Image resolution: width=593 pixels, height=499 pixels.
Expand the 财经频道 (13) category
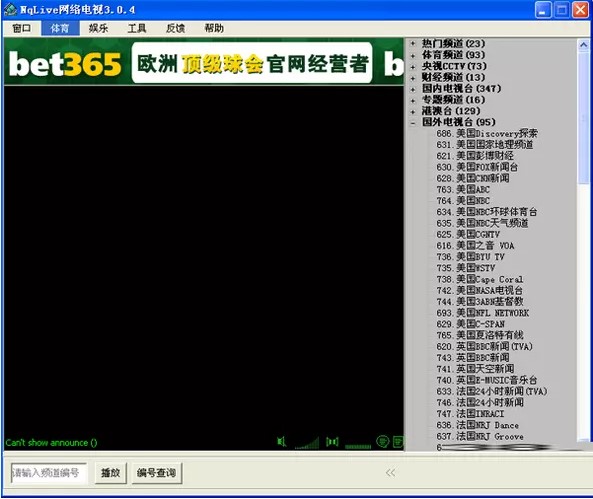tap(413, 78)
